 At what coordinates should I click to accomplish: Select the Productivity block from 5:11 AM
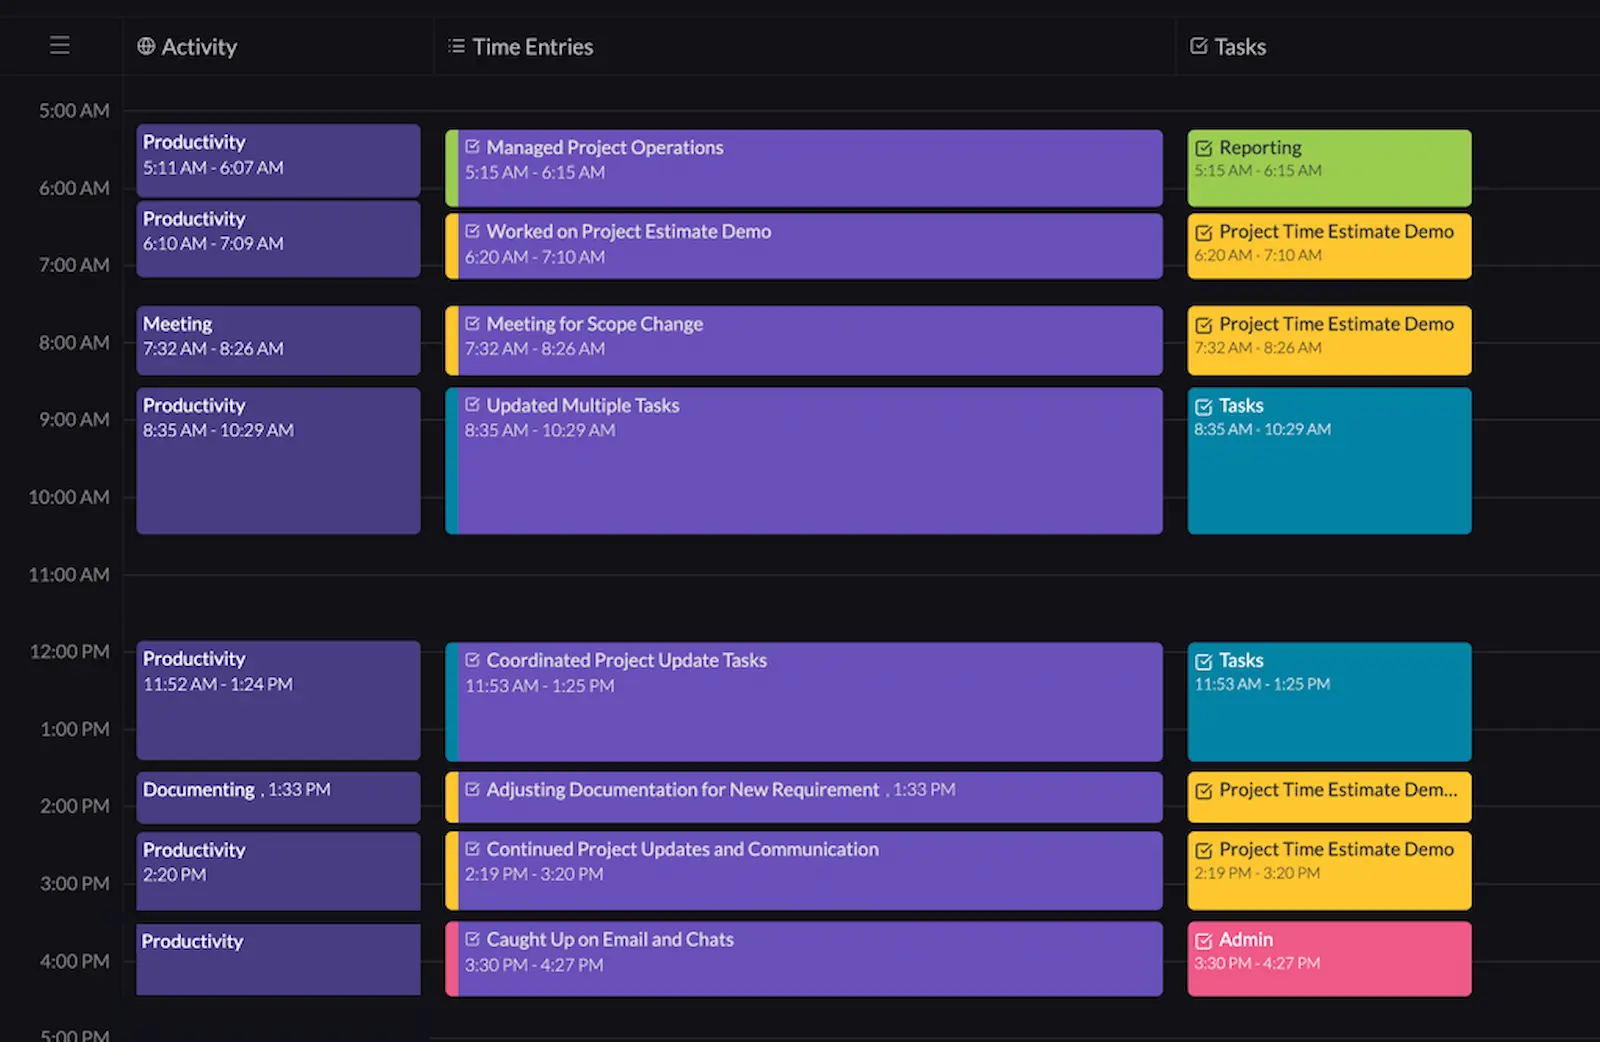(x=278, y=160)
